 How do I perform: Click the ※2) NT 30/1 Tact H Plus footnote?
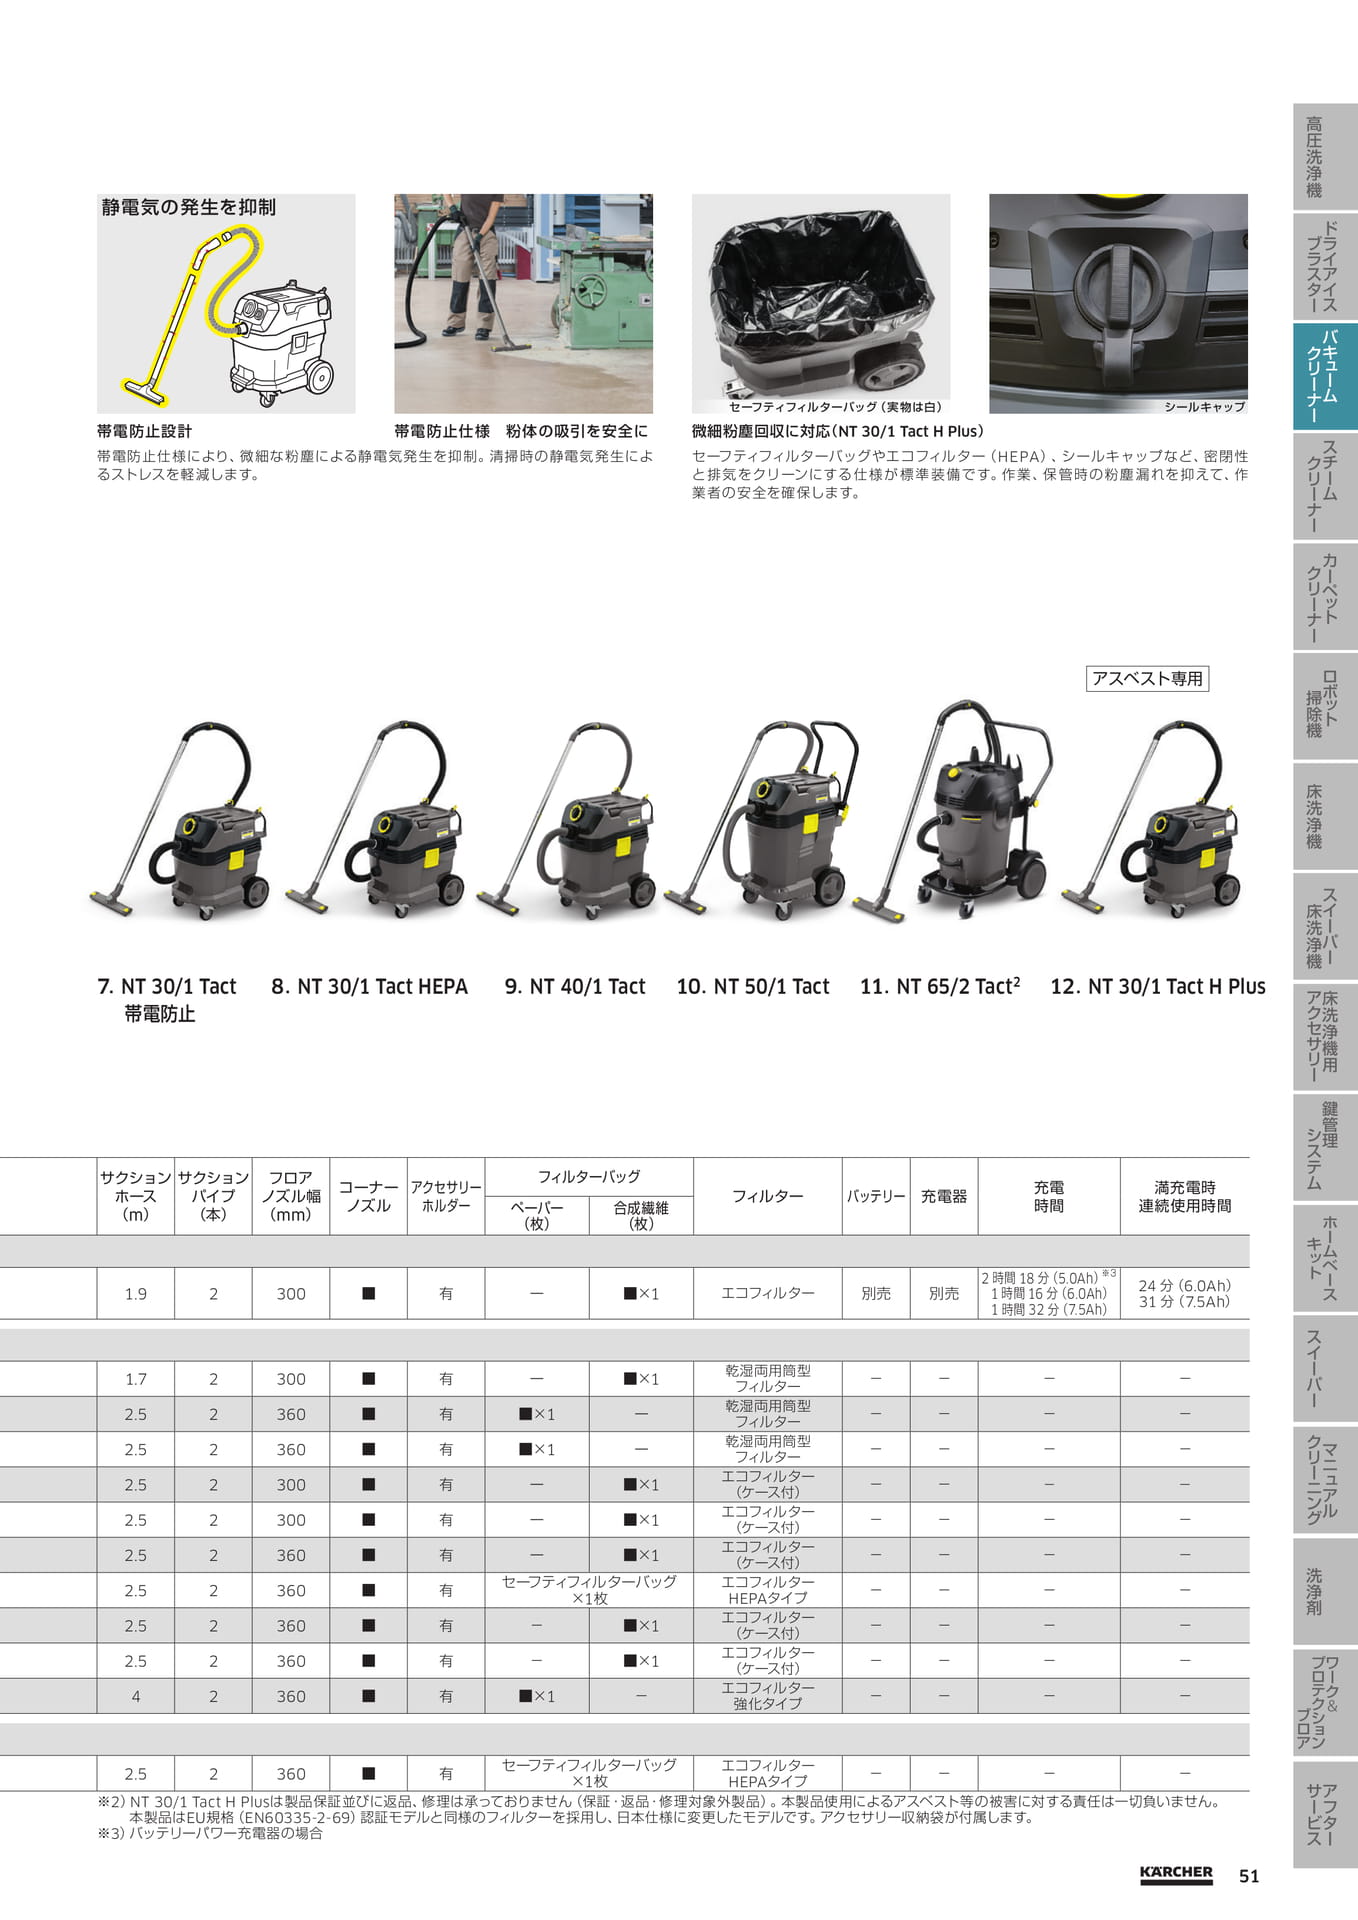[x=660, y=1809]
